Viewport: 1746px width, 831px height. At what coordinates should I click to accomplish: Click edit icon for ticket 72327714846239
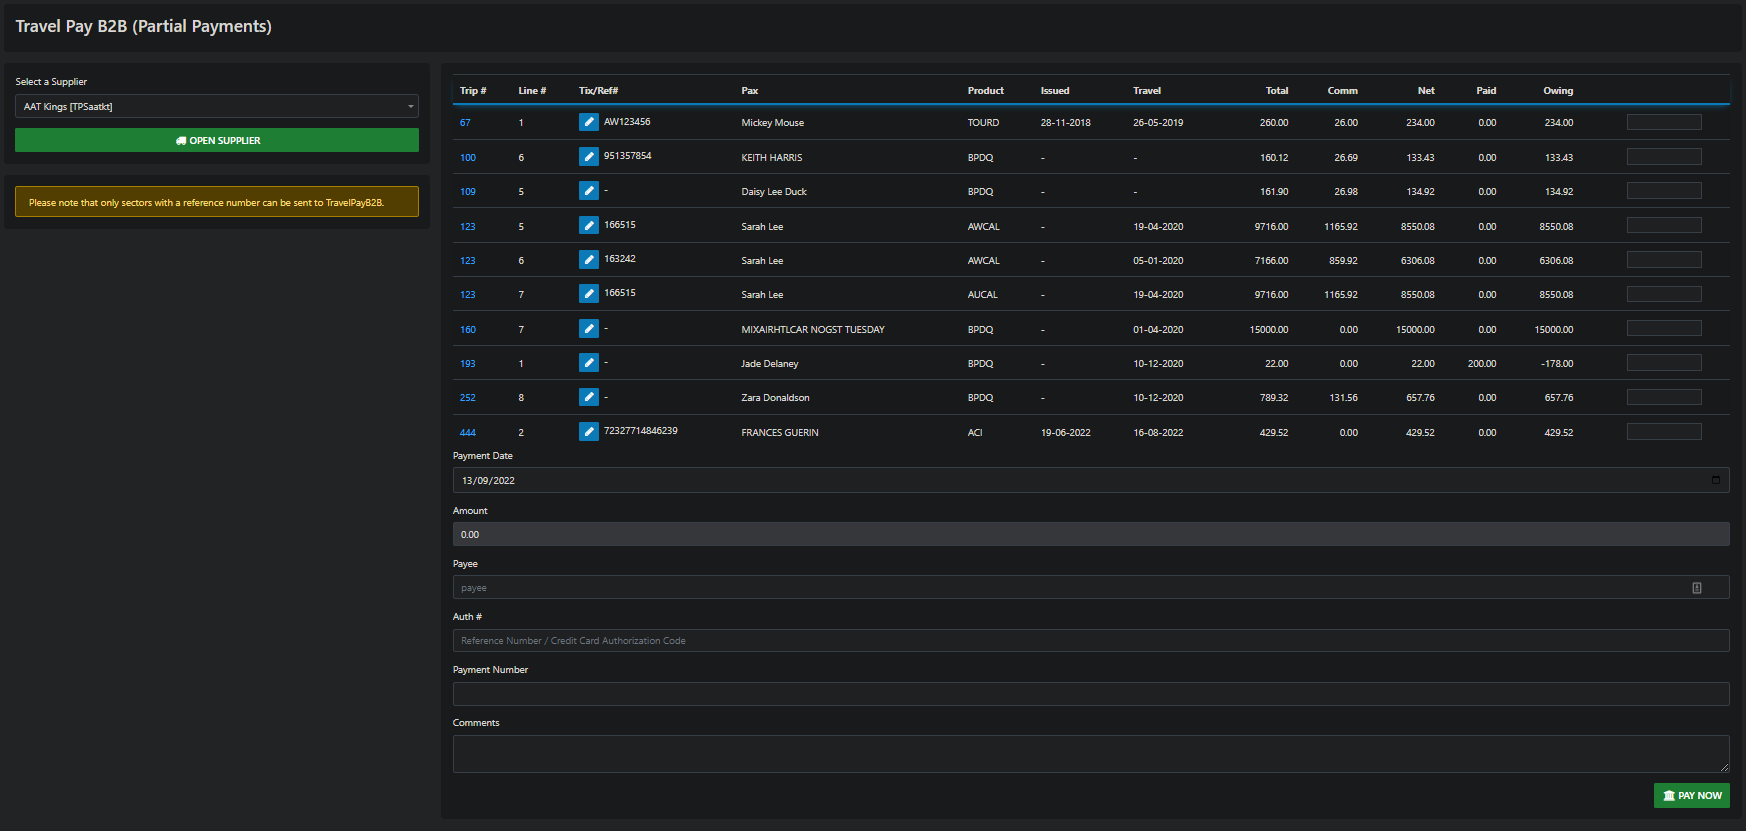point(588,432)
